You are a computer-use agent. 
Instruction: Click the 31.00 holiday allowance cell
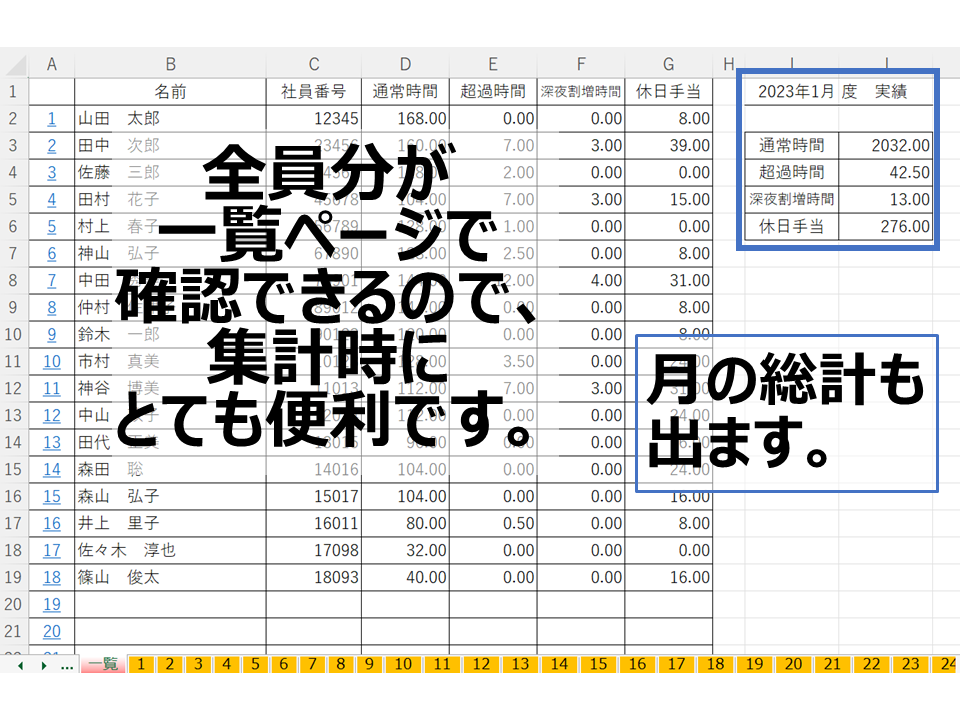point(669,280)
